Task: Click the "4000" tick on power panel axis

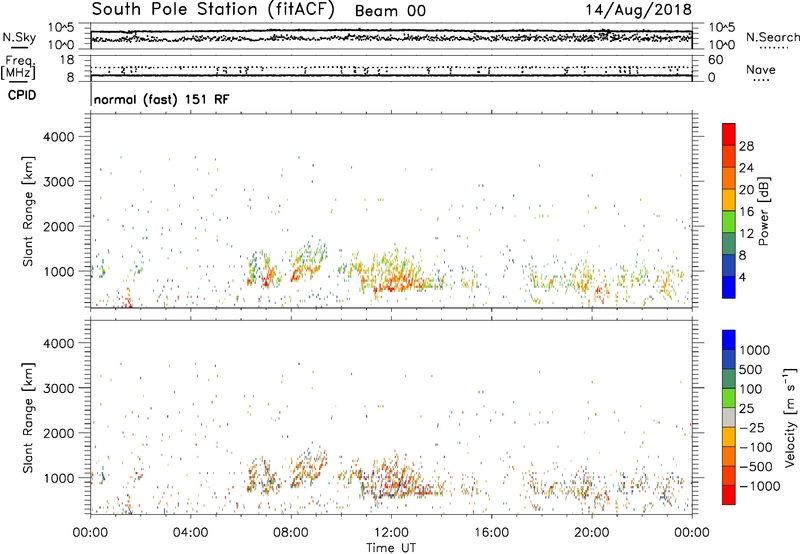Action: coord(58,137)
